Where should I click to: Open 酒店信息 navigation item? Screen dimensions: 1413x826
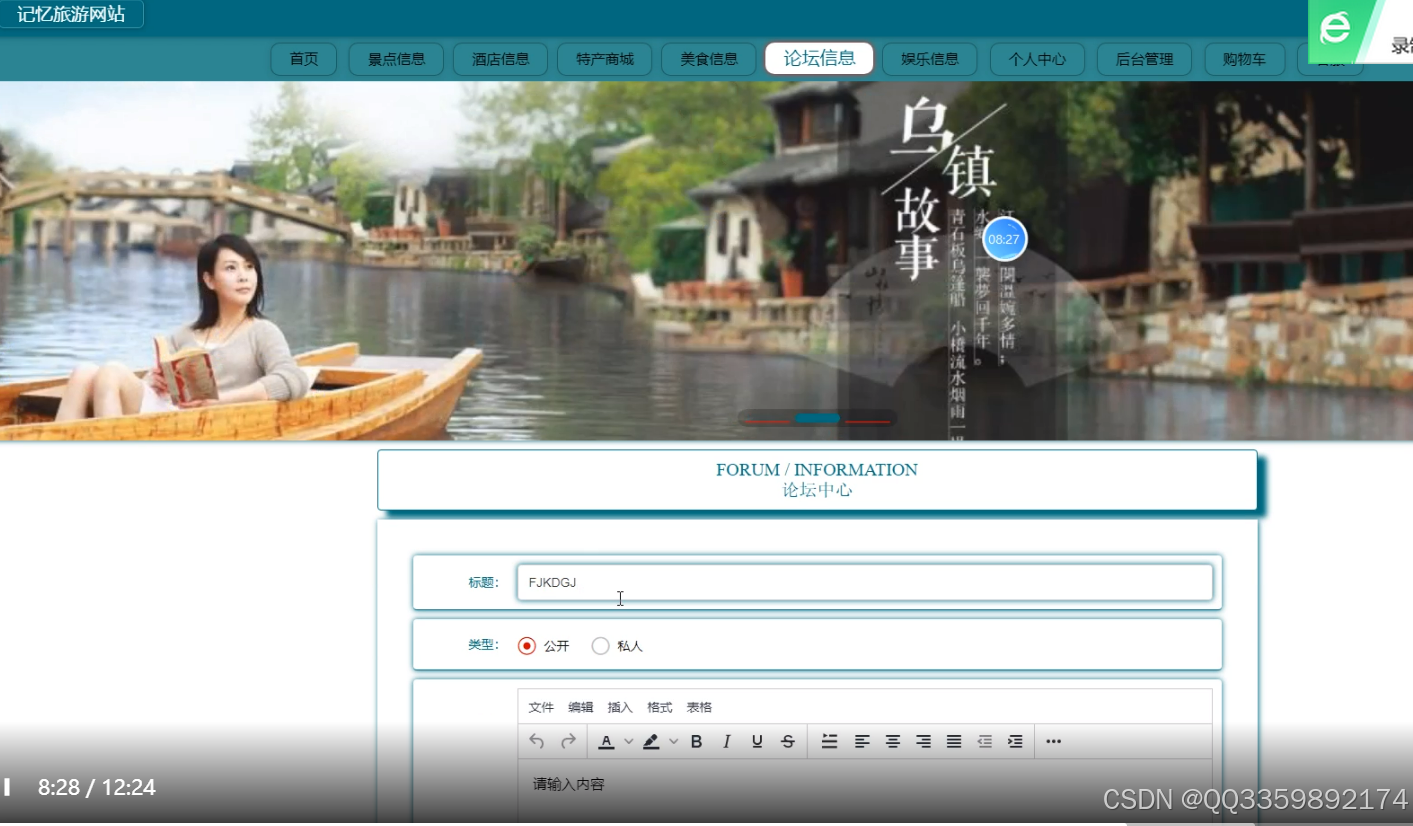click(x=500, y=59)
